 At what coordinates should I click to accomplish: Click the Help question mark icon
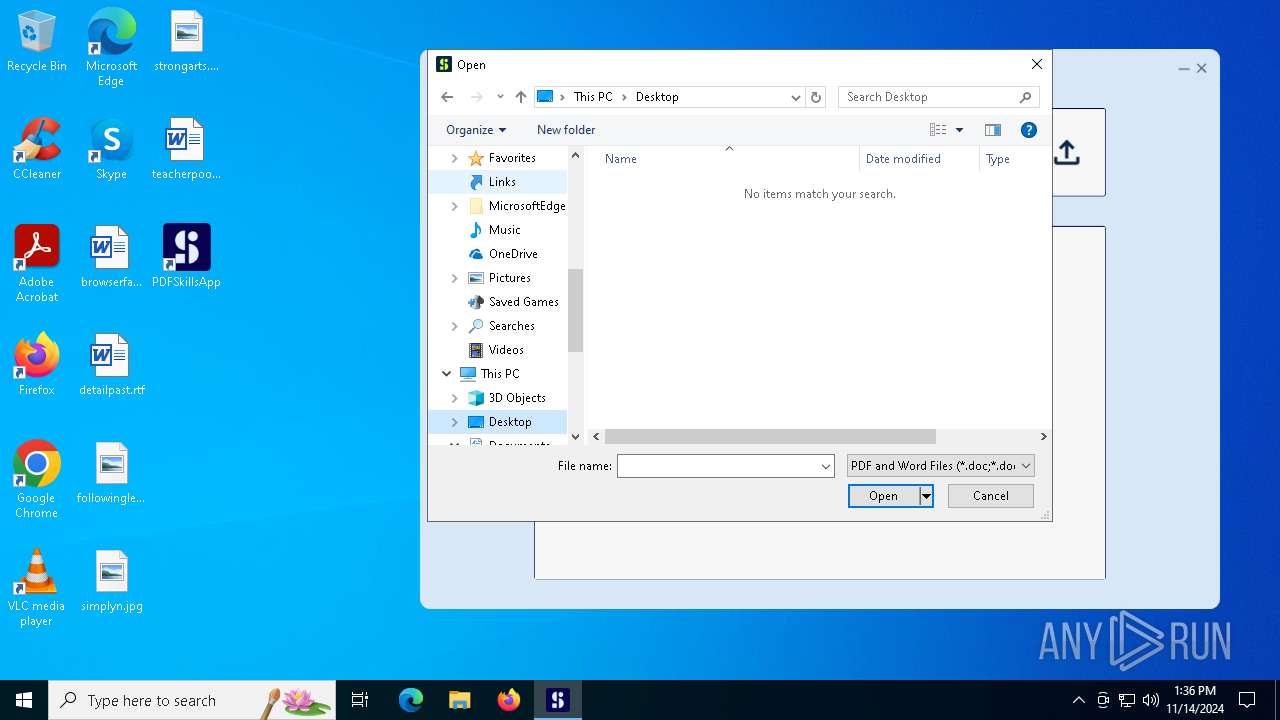click(x=1028, y=130)
